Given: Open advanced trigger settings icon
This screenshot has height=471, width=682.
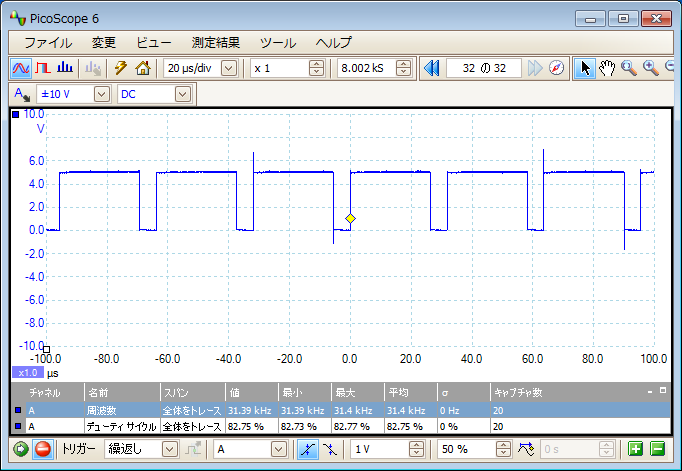Looking at the screenshot, I should [526, 449].
